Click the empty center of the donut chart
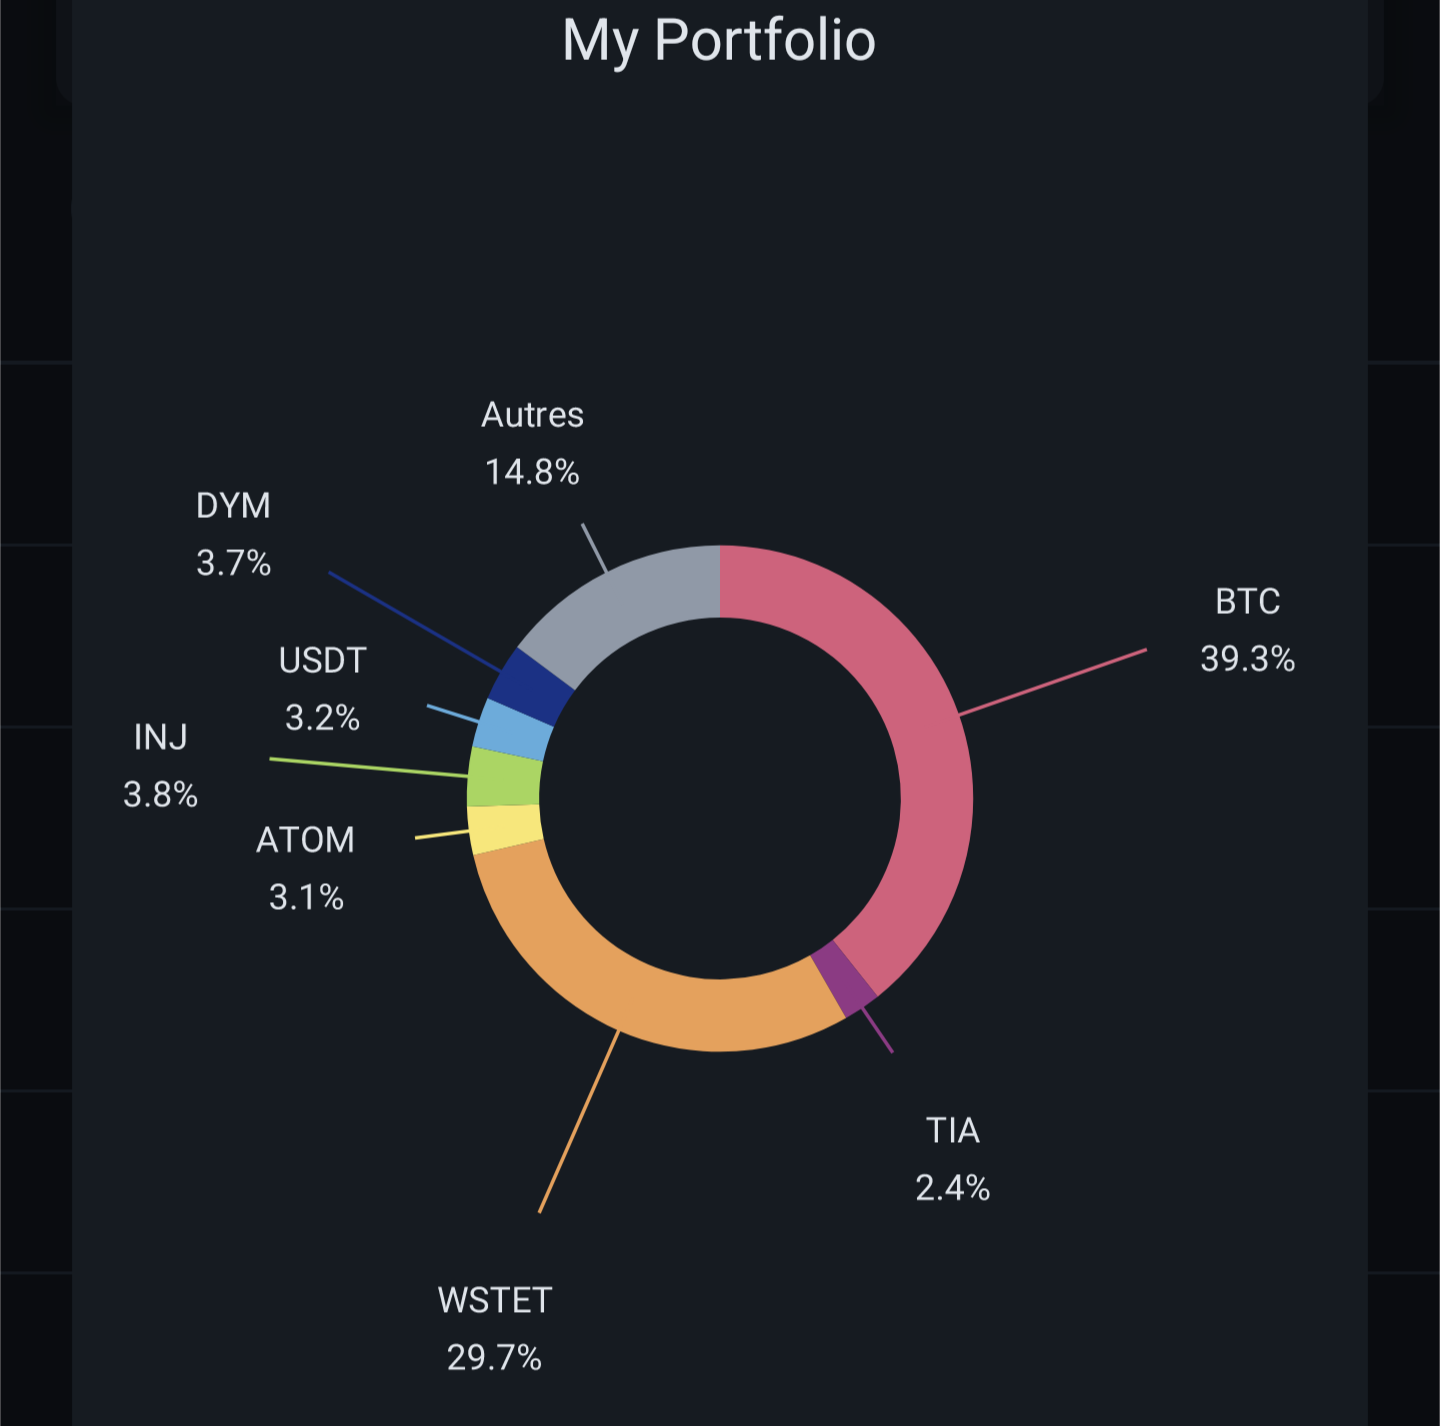 point(720,798)
